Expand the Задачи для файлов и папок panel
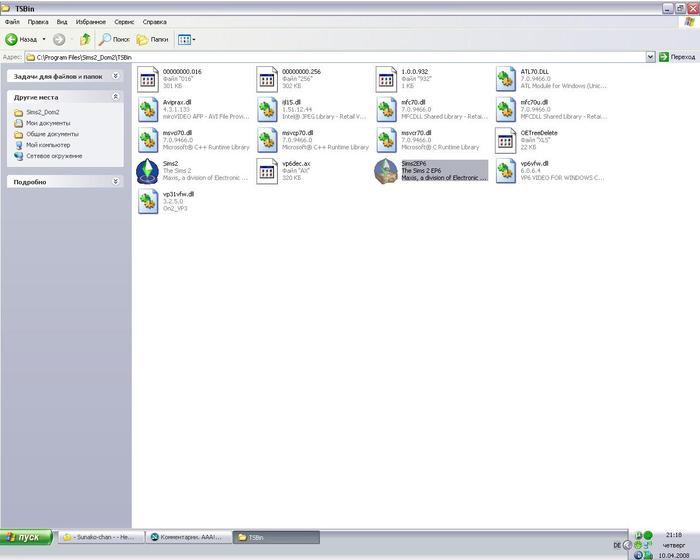This screenshot has width=700, height=560. point(116,76)
